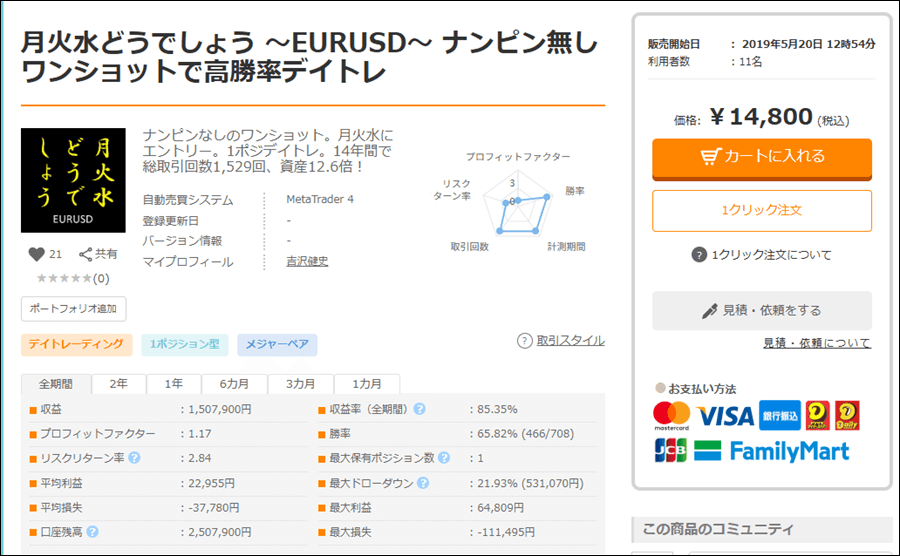The width and height of the screenshot is (900, 556).
Task: Click the ポートフォリオ追加 button
Action: [x=73, y=308]
